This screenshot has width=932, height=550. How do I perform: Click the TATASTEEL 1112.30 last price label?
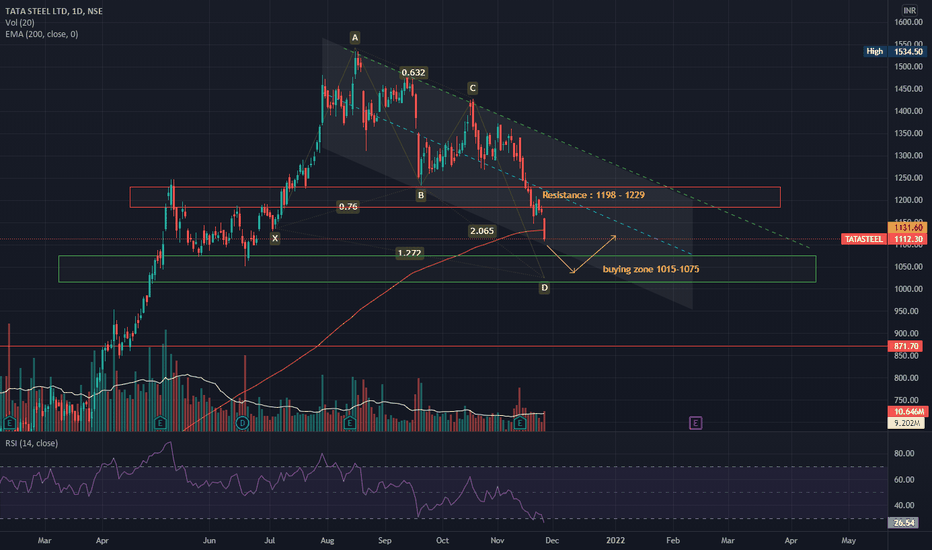pos(884,239)
